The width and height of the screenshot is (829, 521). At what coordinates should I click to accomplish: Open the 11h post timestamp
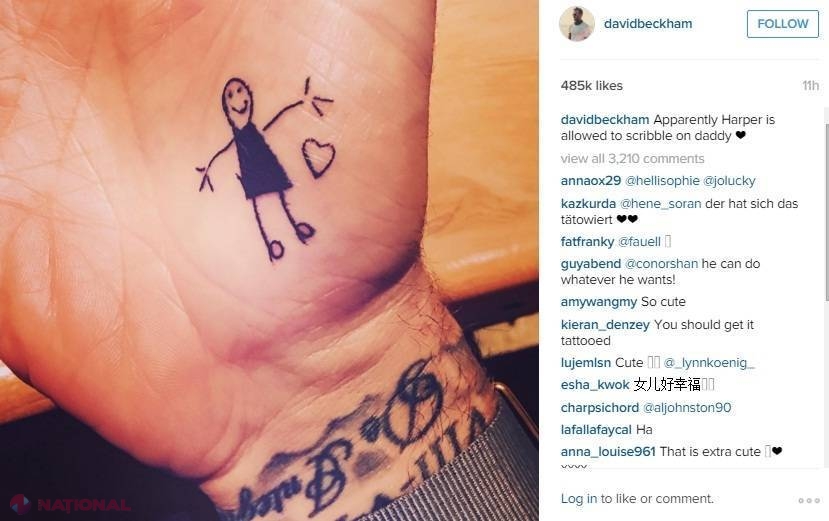(810, 86)
